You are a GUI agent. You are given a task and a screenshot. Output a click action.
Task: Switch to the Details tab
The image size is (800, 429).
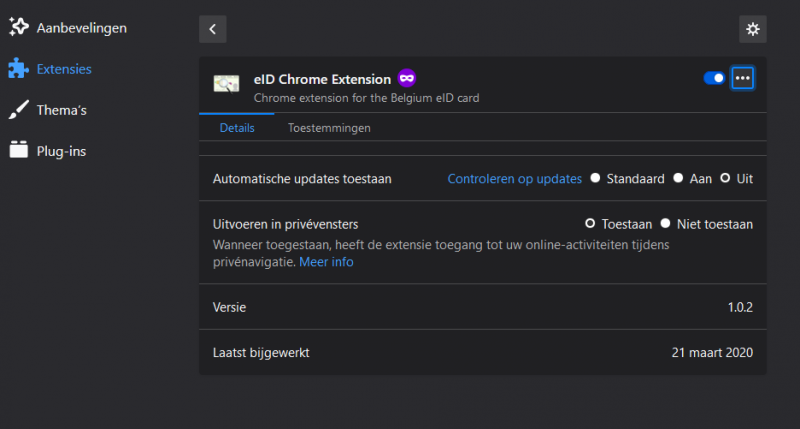tap(237, 128)
